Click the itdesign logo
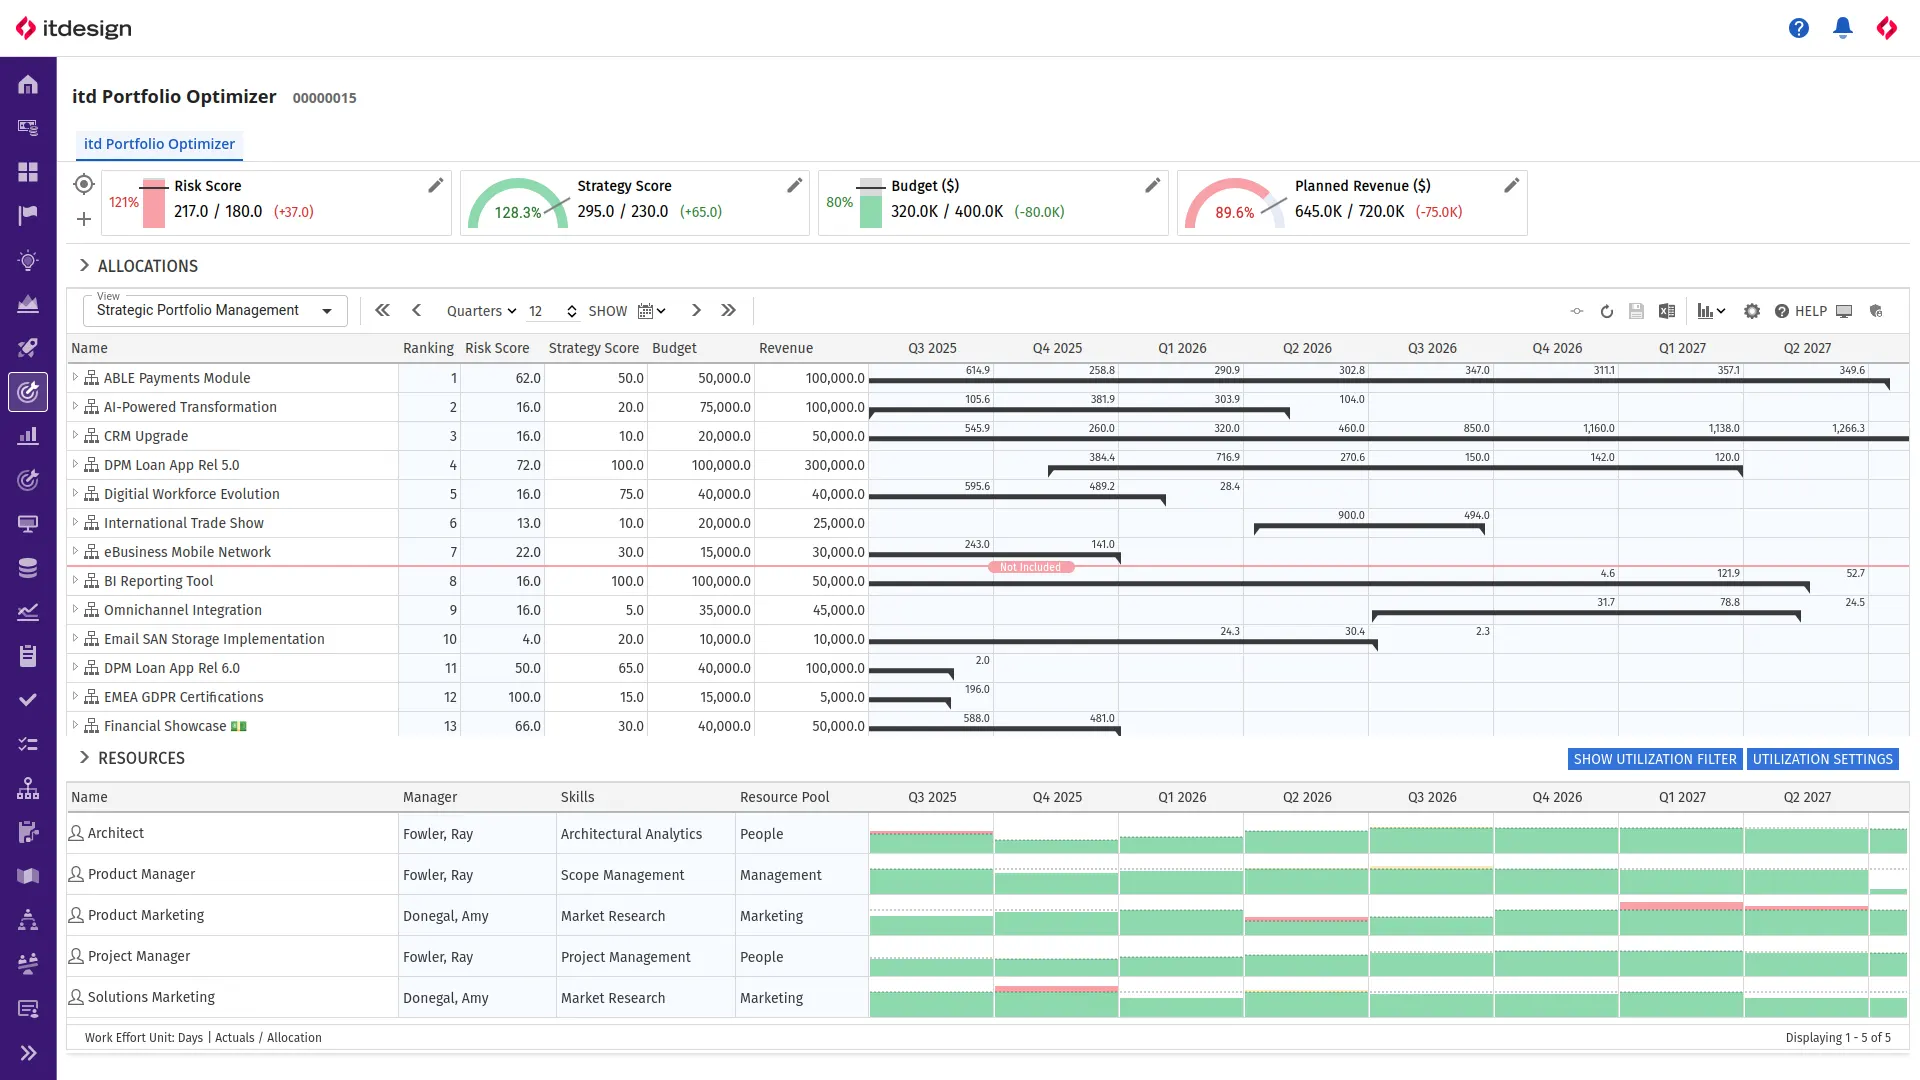The image size is (1920, 1080). coord(73,28)
